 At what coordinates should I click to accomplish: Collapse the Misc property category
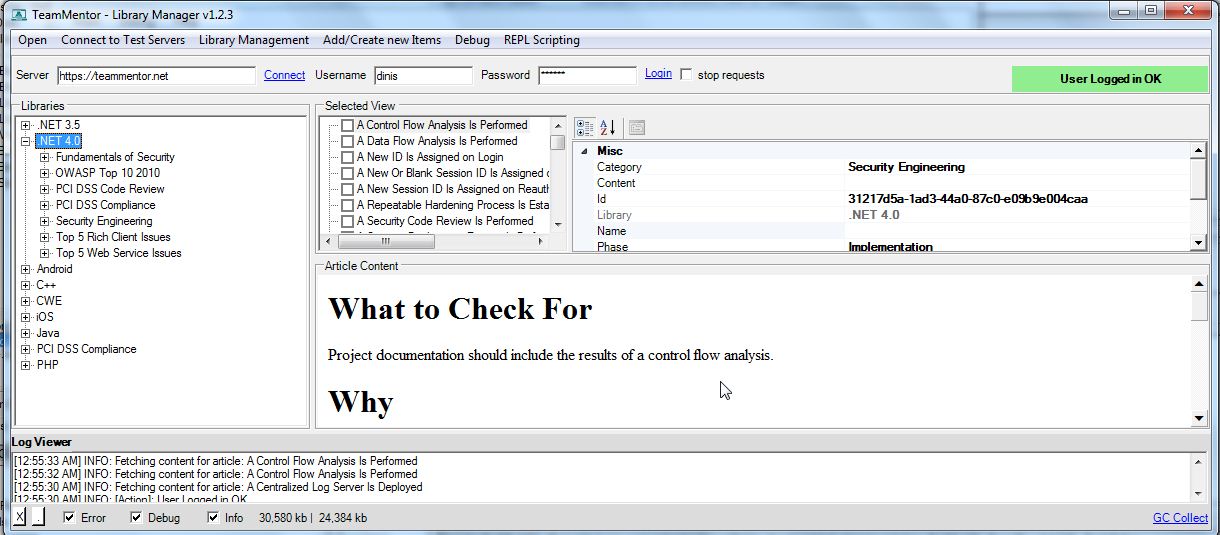tap(585, 151)
